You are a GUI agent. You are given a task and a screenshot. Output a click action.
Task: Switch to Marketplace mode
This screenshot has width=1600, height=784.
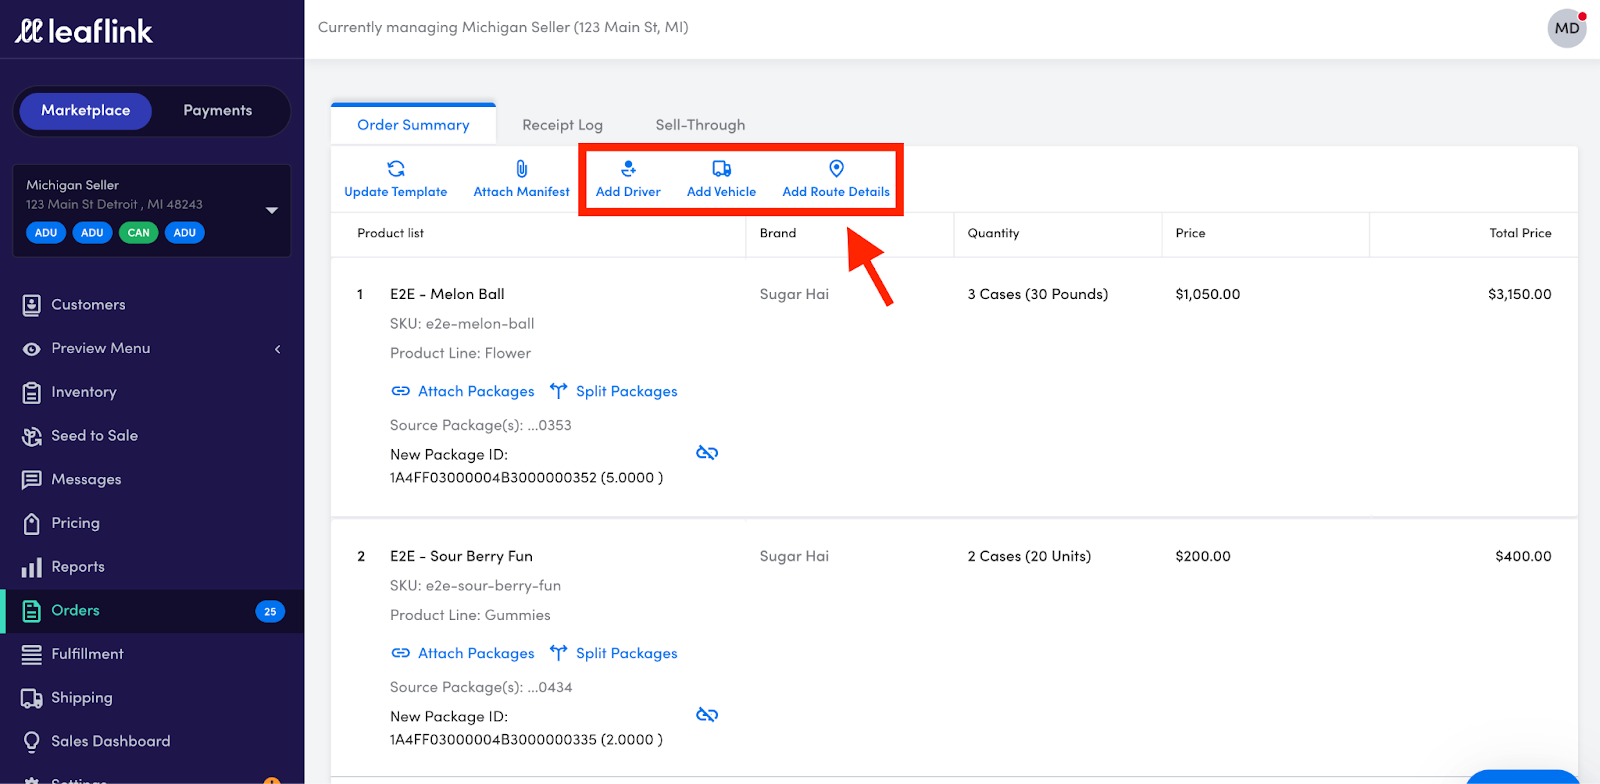click(x=86, y=111)
